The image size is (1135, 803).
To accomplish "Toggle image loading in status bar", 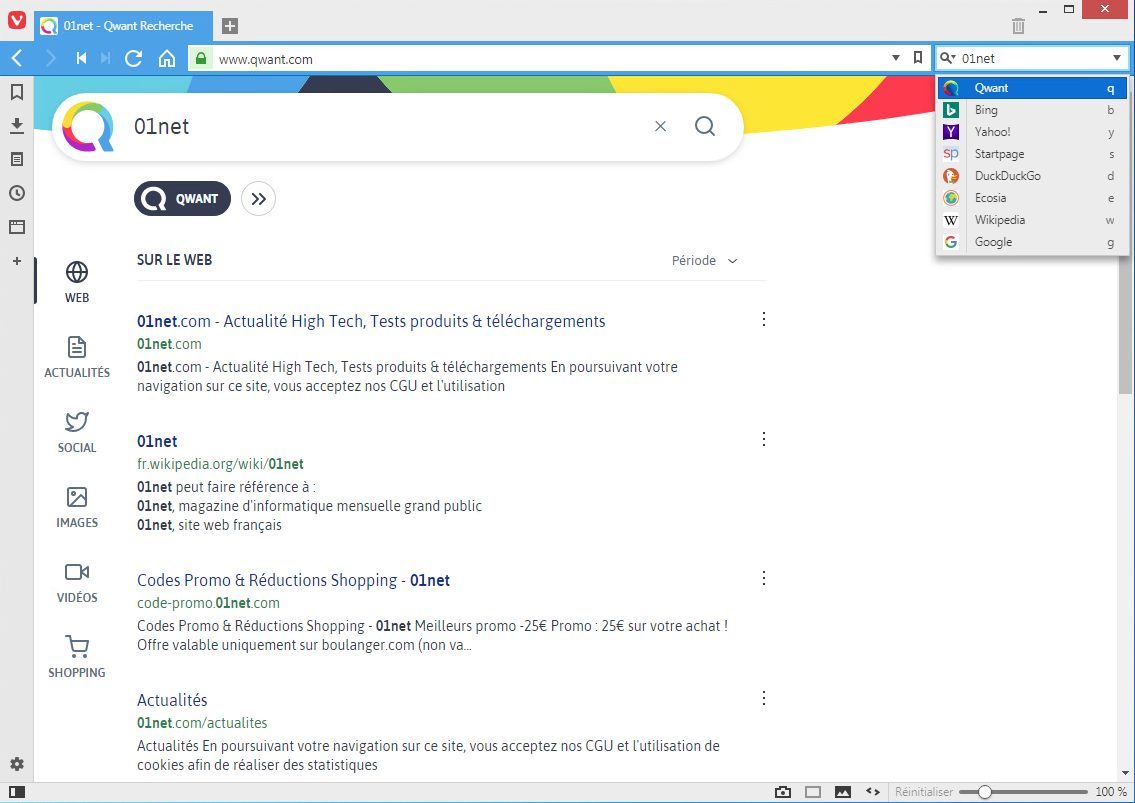I will pos(843,792).
